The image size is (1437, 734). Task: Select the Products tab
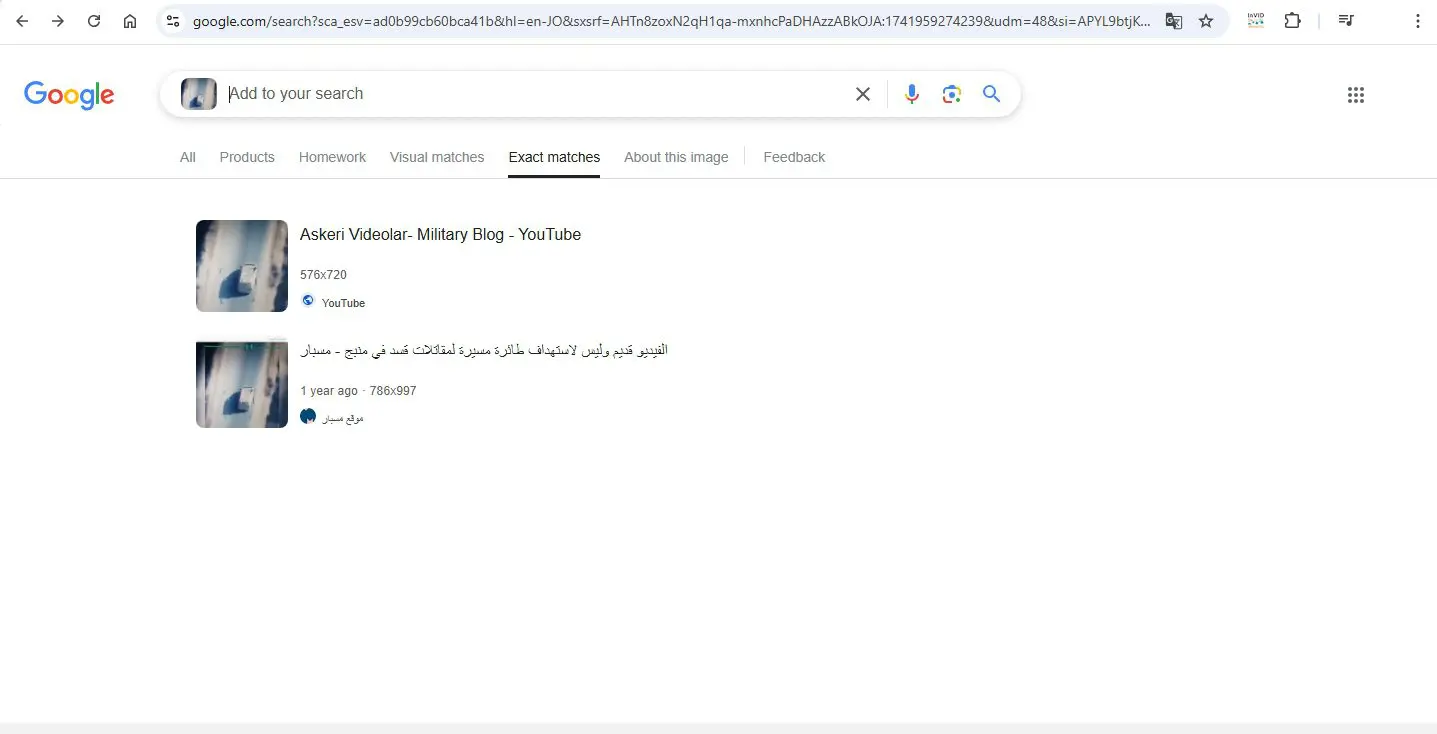247,157
